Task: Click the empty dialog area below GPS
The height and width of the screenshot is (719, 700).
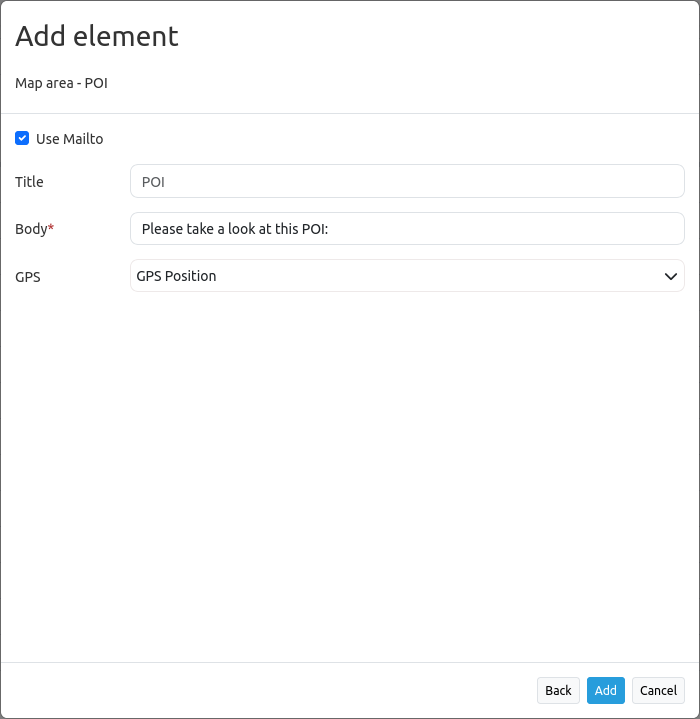Action: (x=350, y=470)
